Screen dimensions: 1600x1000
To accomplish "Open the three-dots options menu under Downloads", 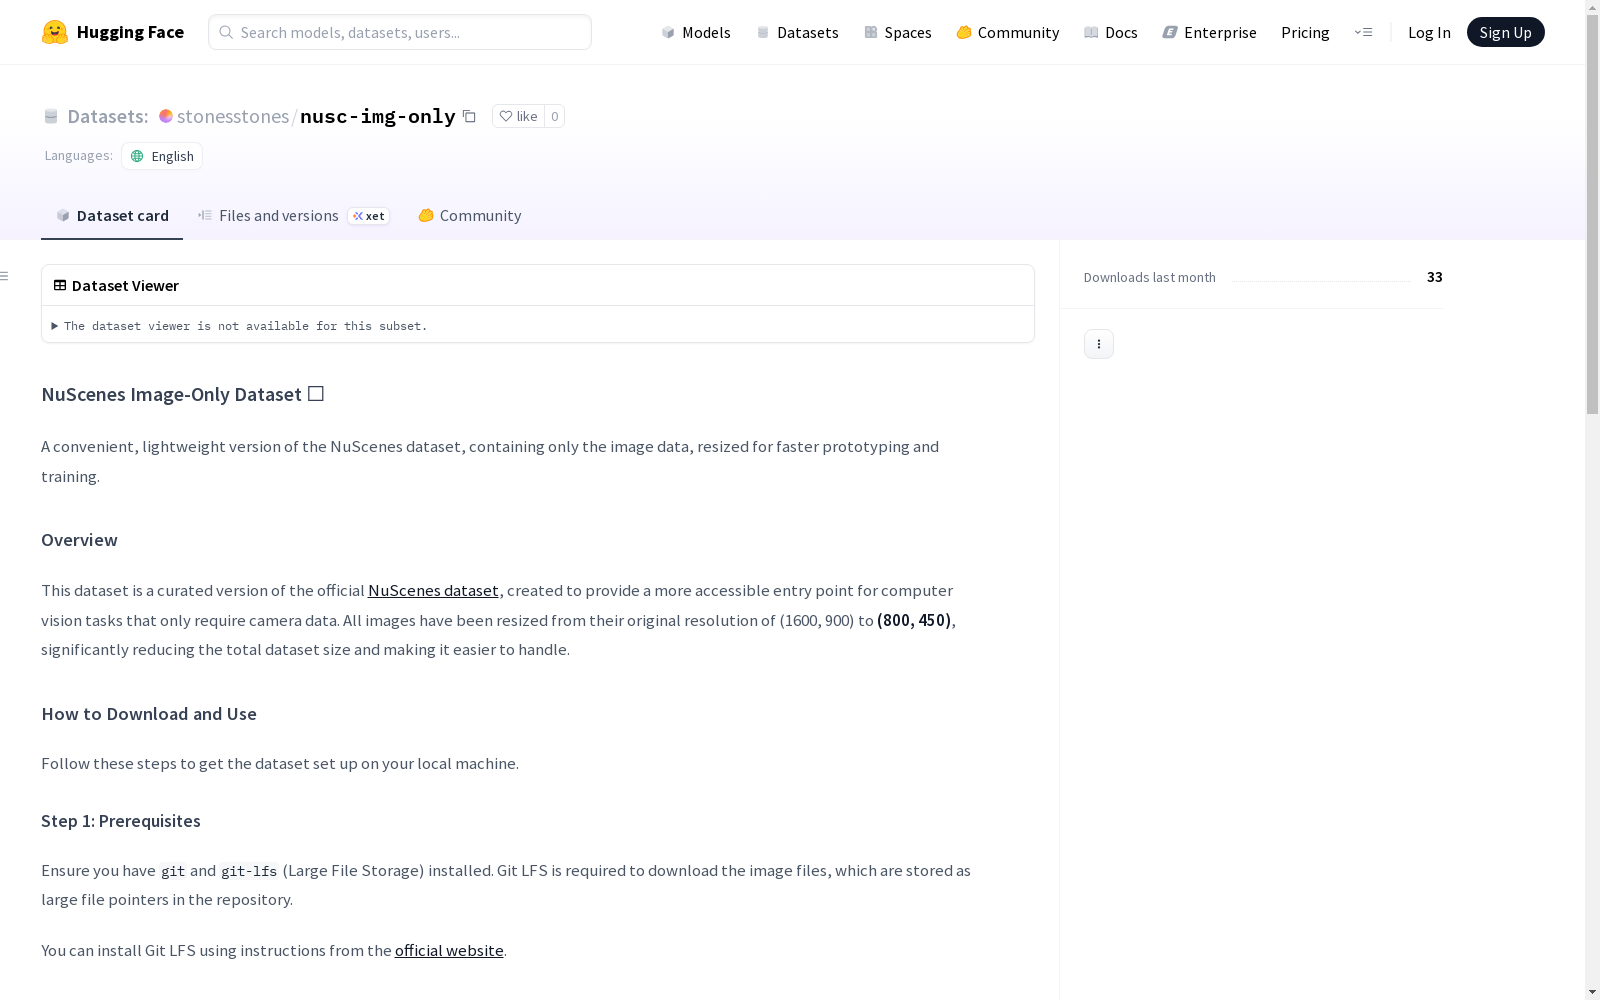I will [1098, 344].
